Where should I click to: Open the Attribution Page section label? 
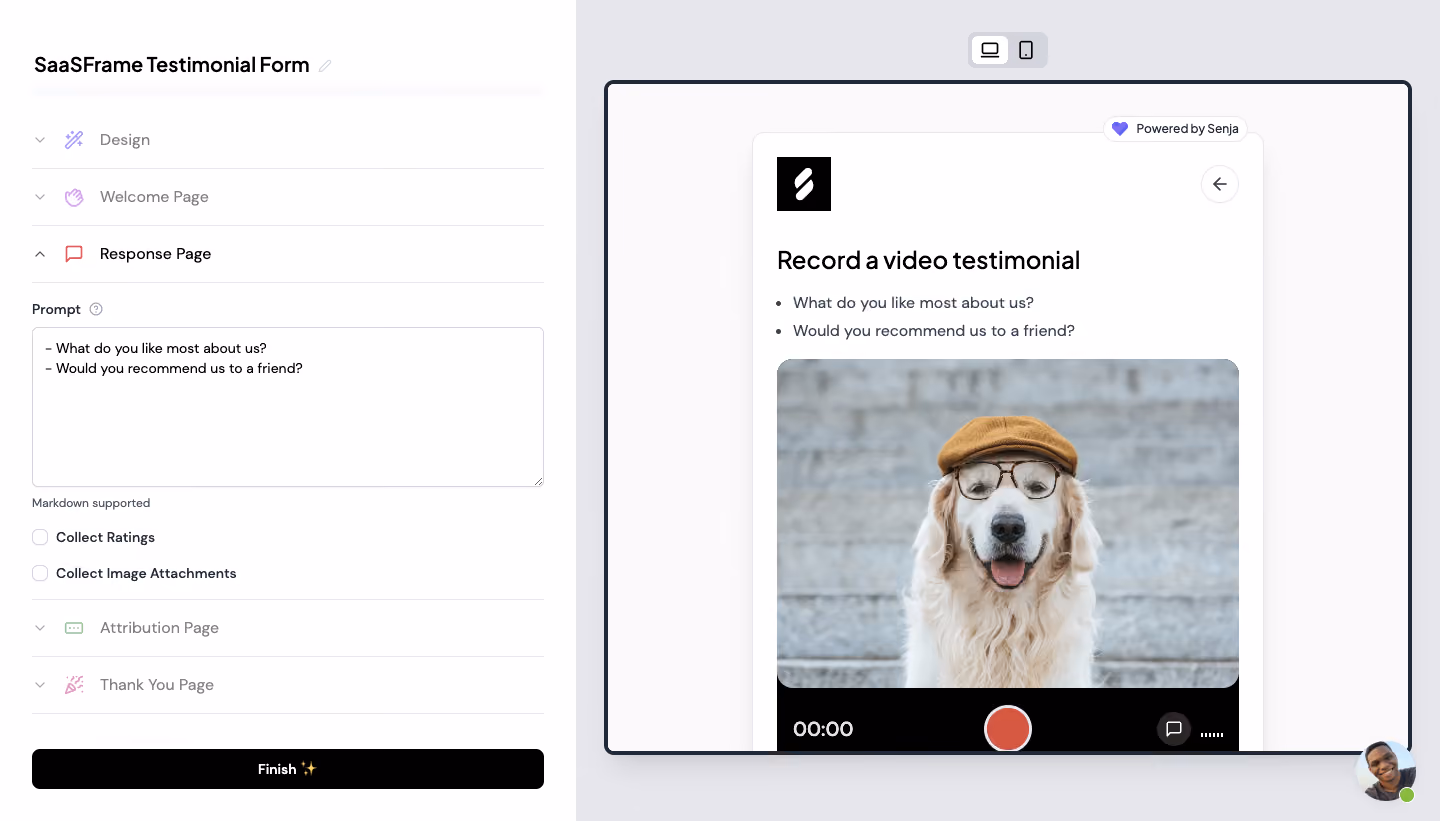coord(159,628)
